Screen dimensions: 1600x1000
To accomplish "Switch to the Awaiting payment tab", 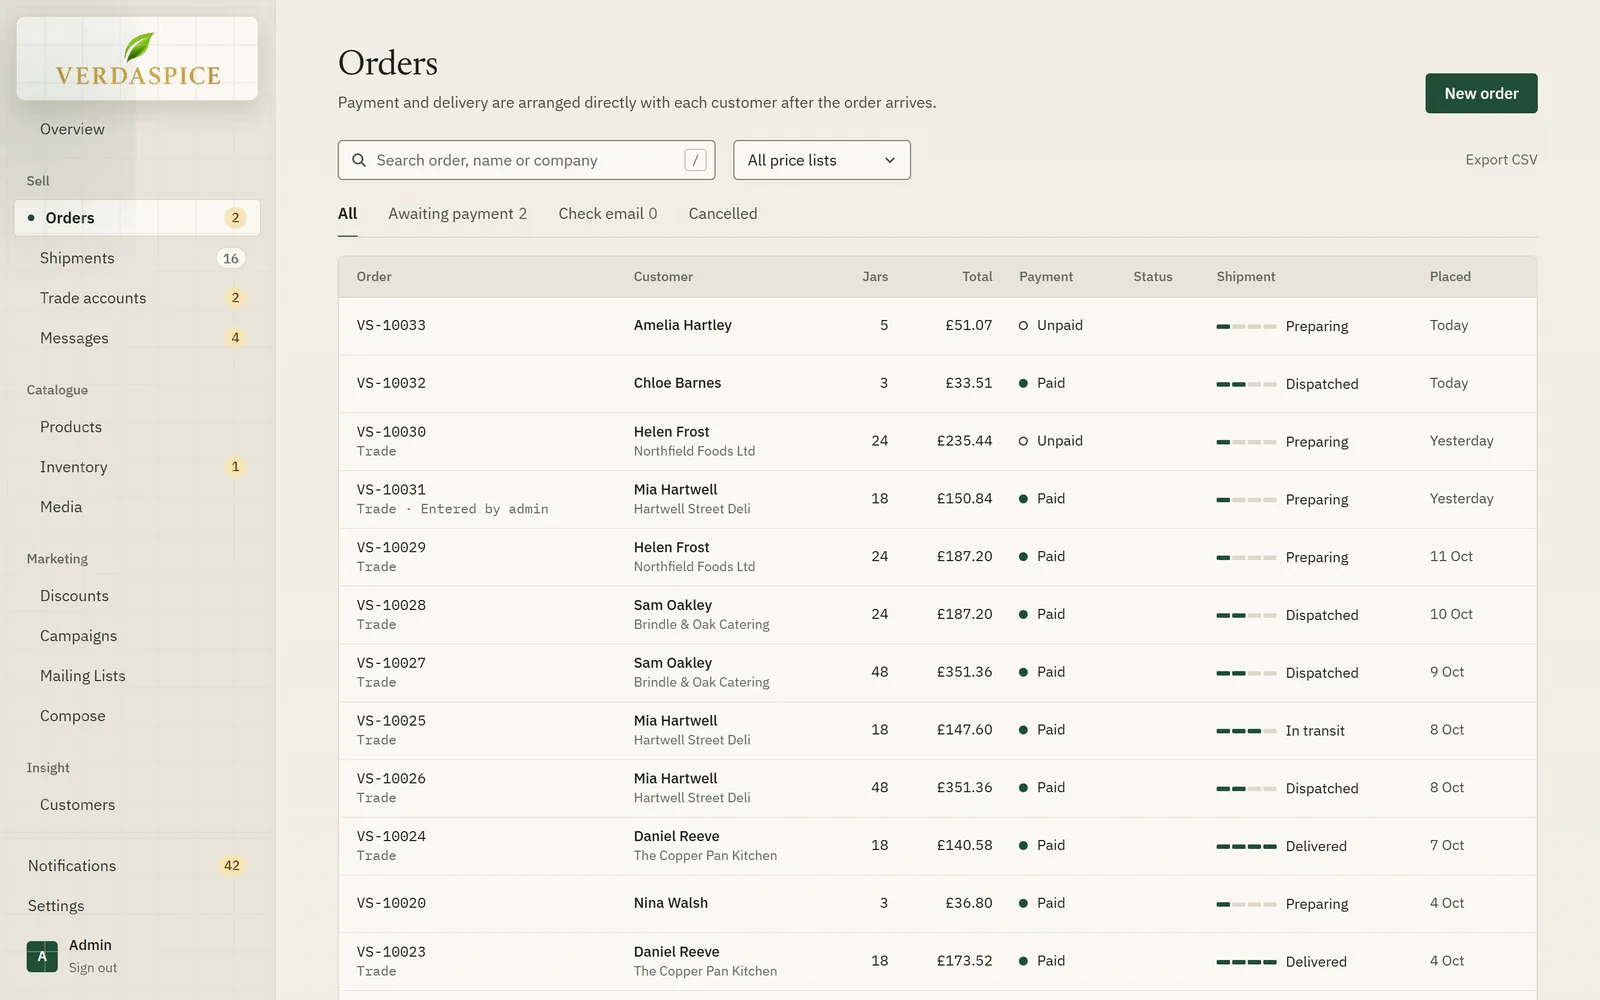I will pyautogui.click(x=458, y=214).
